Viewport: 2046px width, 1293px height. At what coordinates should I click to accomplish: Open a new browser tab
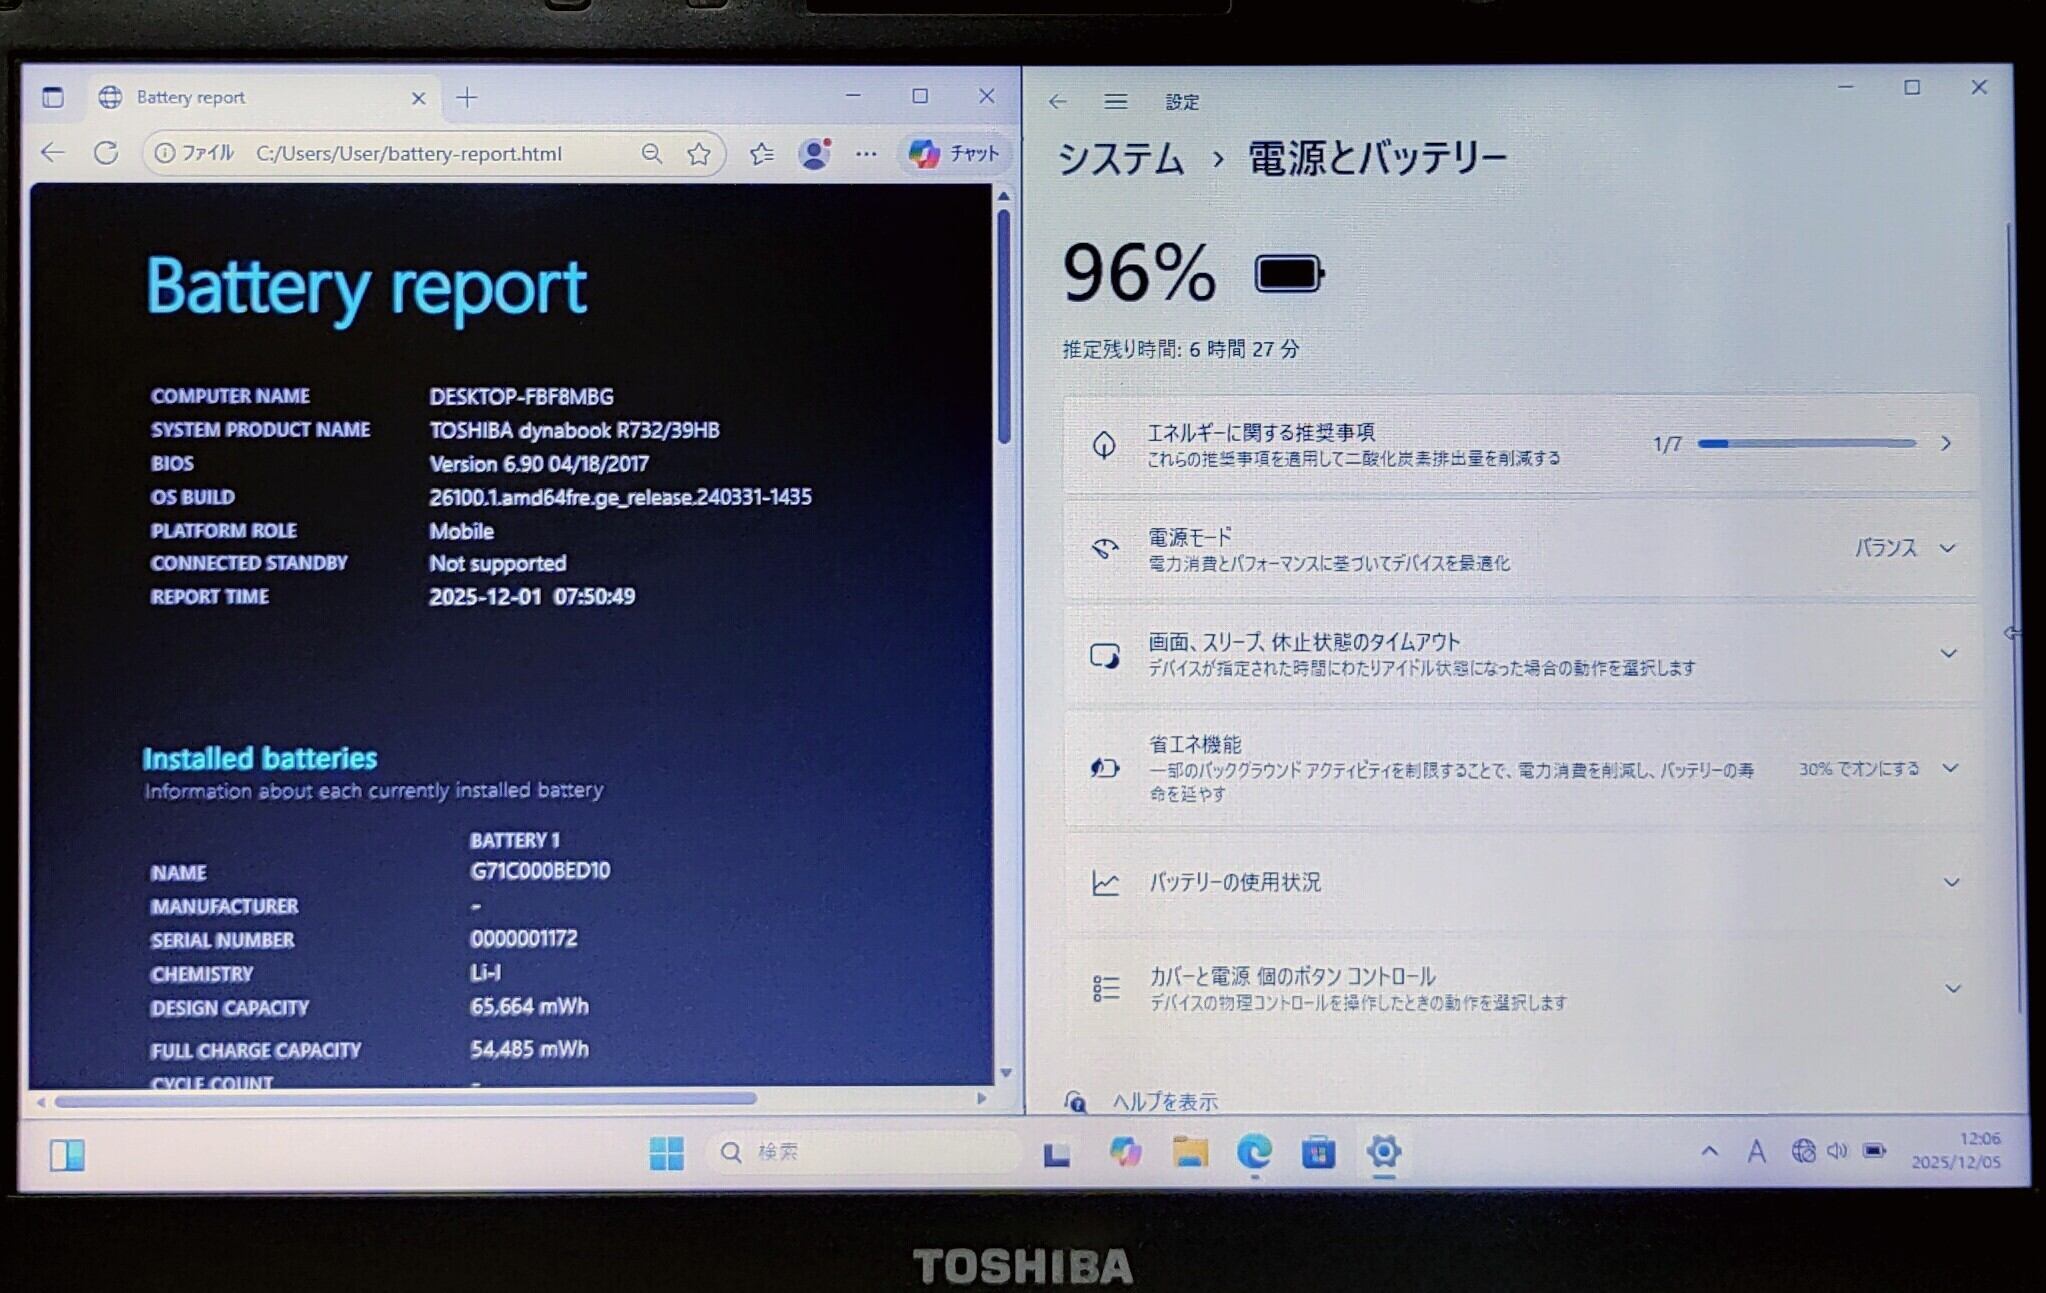[x=467, y=97]
